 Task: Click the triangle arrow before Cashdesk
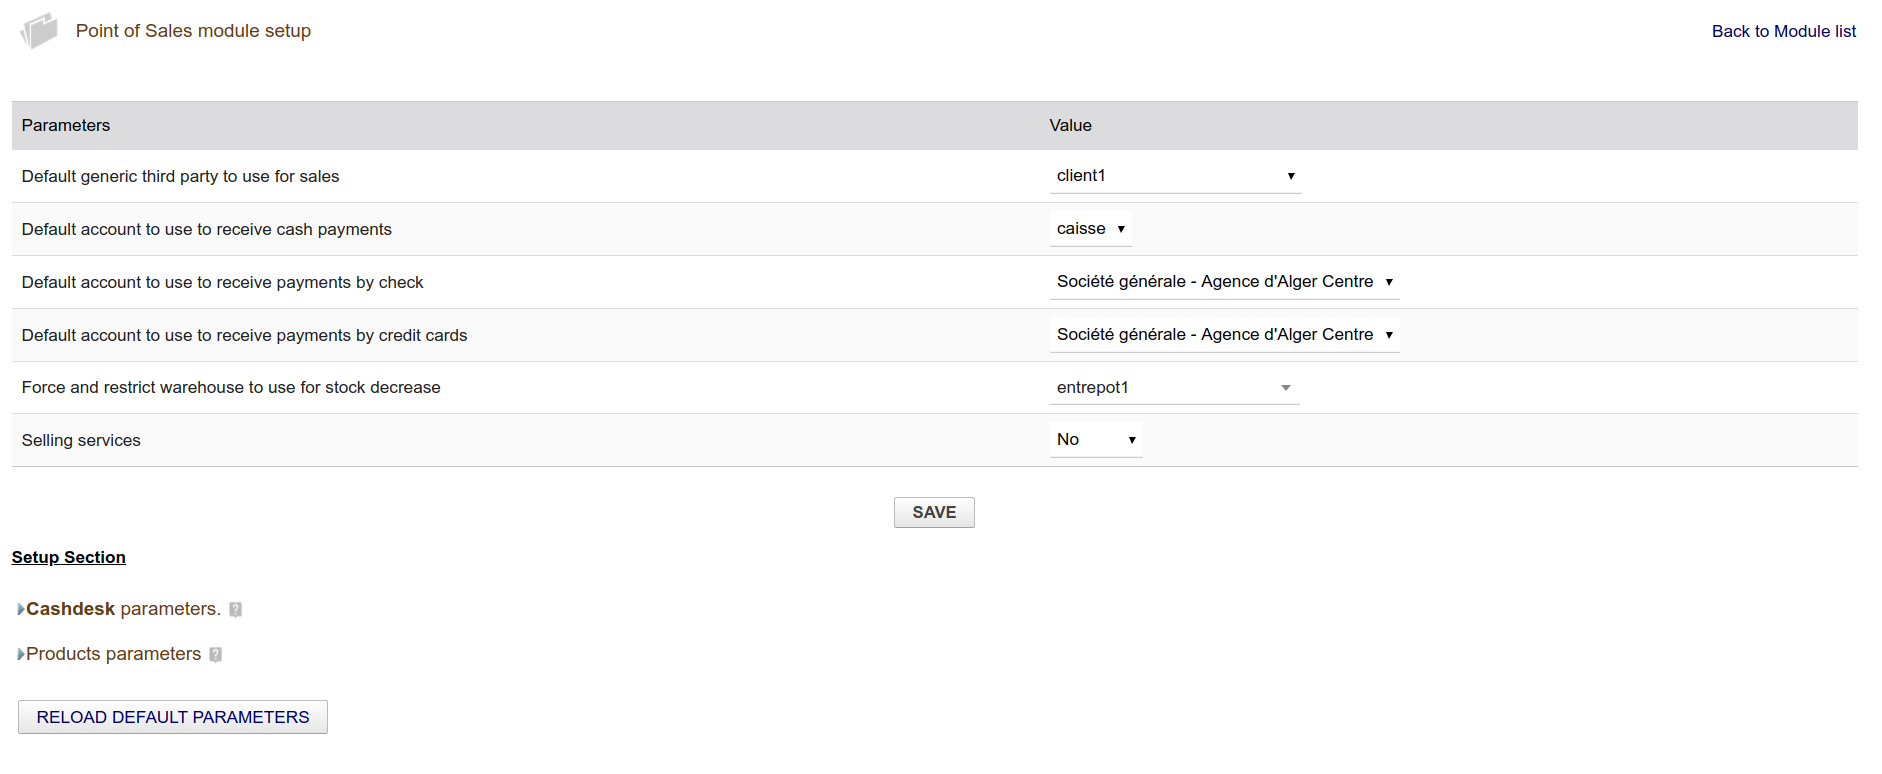[x=20, y=610]
